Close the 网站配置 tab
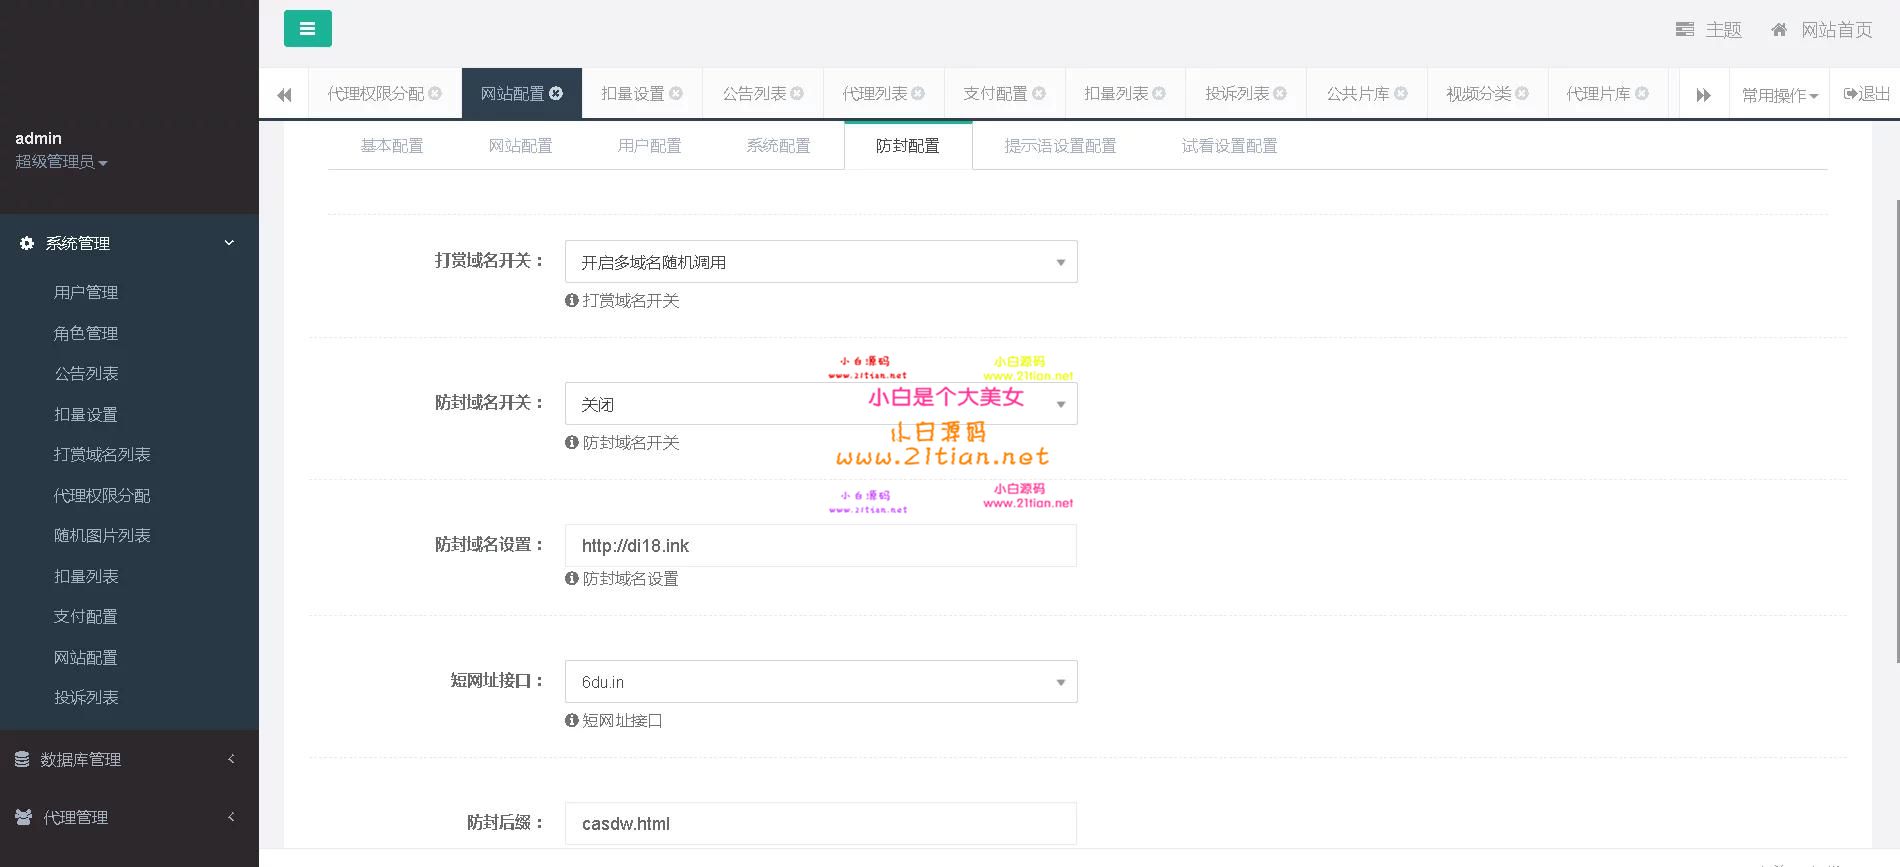The width and height of the screenshot is (1900, 867). pos(556,94)
